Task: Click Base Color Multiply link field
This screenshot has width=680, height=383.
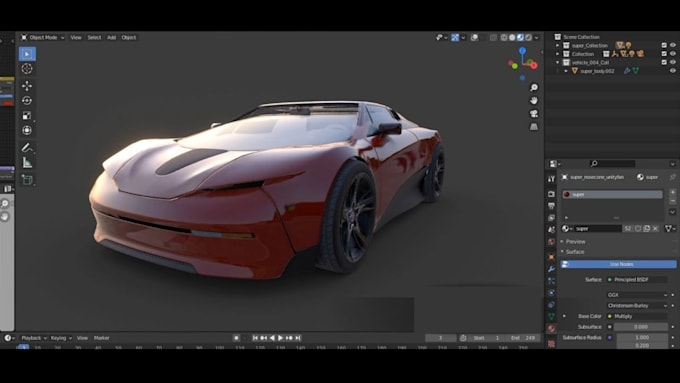Action: [x=637, y=316]
